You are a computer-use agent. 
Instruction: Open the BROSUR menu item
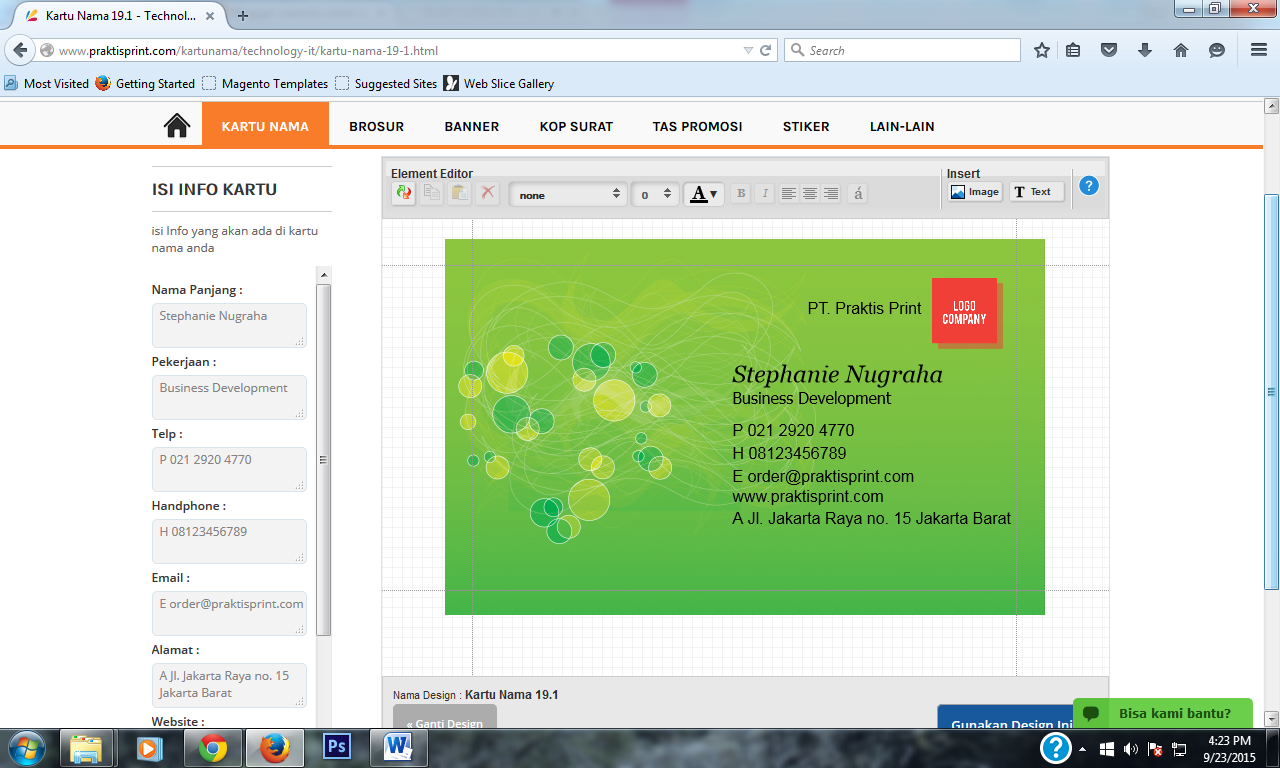point(377,126)
